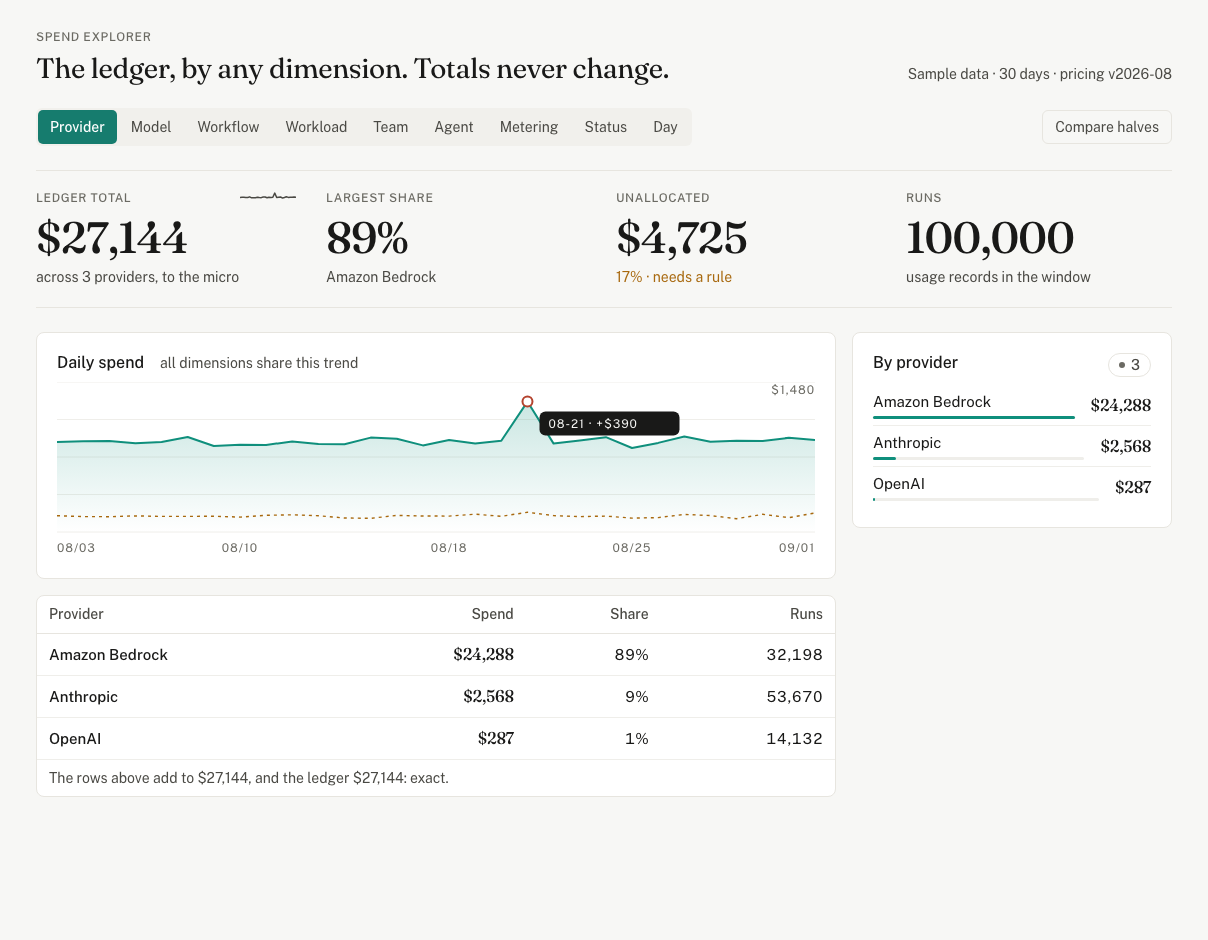The image size is (1208, 940).
Task: Click the Share column header
Action: click(x=629, y=614)
